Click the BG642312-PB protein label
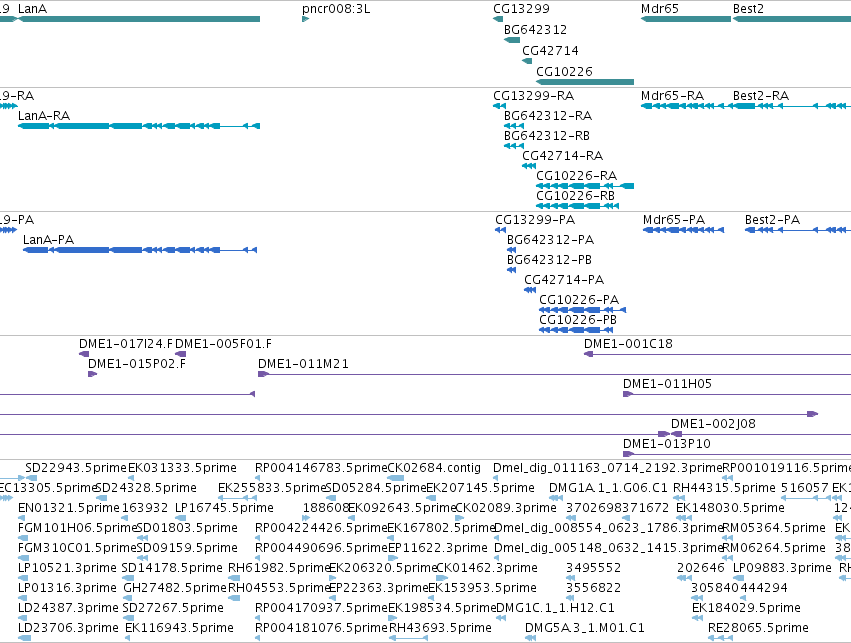Image resolution: width=851 pixels, height=643 pixels. pyautogui.click(x=549, y=260)
